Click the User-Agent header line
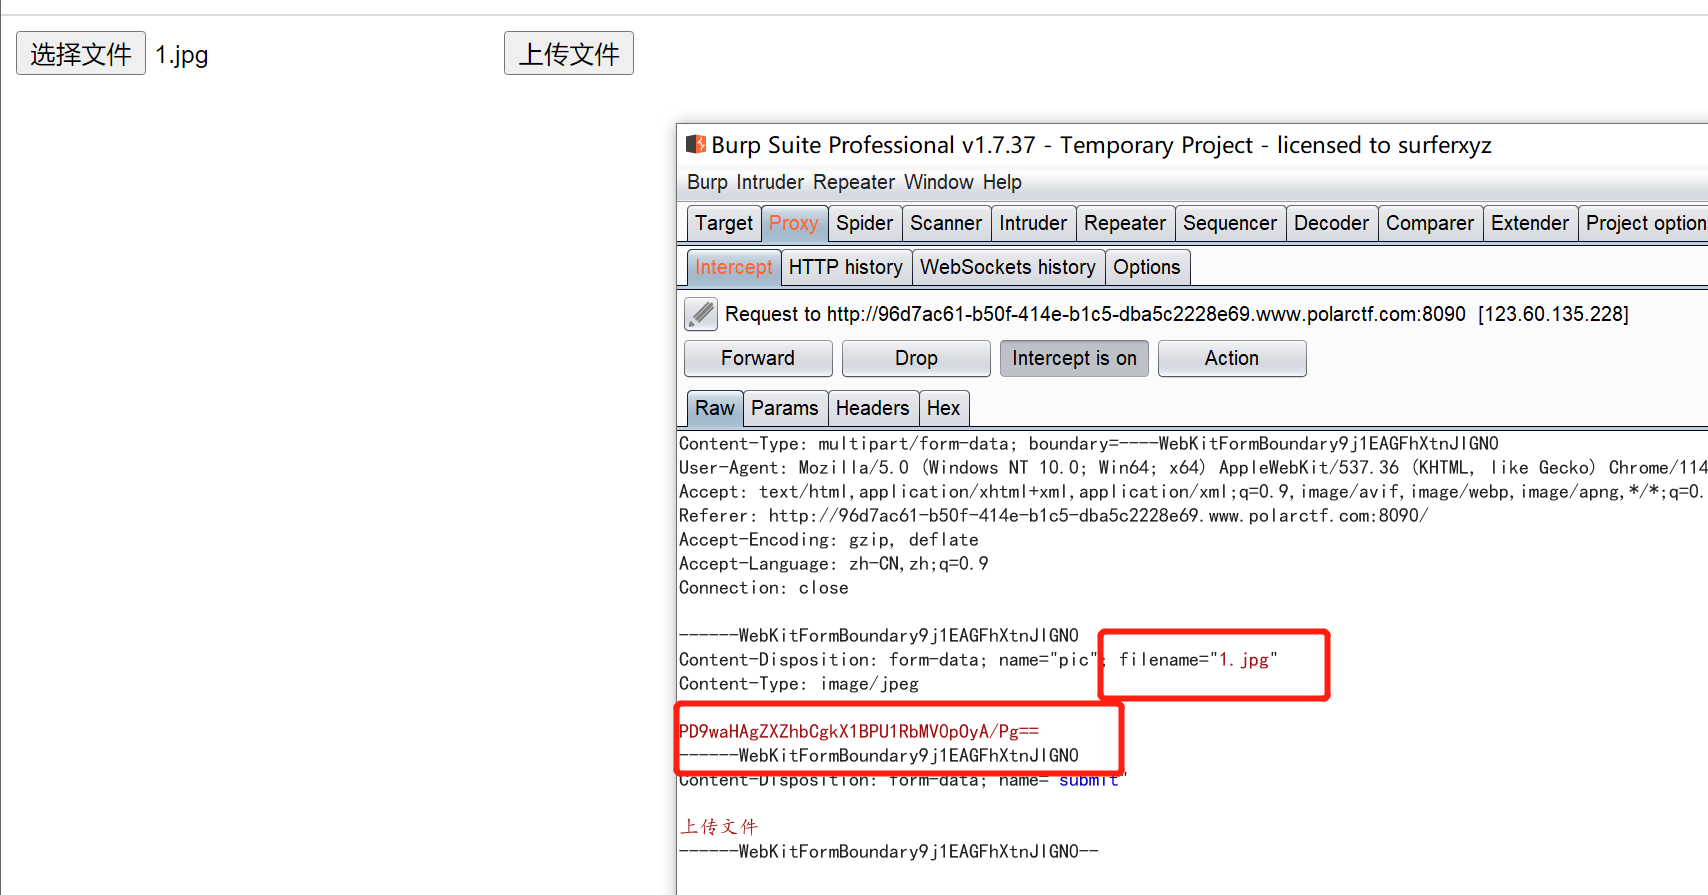The width and height of the screenshot is (1708, 895). pyautogui.click(x=1193, y=468)
